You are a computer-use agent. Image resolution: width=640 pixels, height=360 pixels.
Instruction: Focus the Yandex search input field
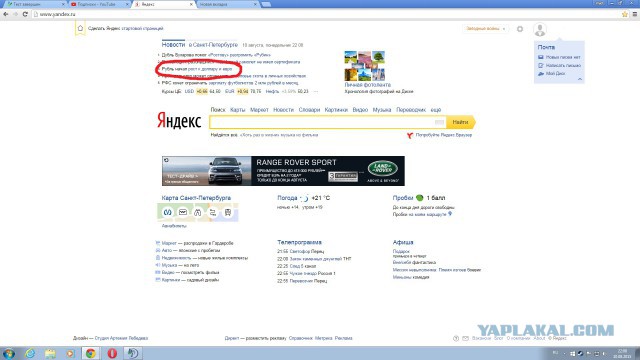[322, 122]
